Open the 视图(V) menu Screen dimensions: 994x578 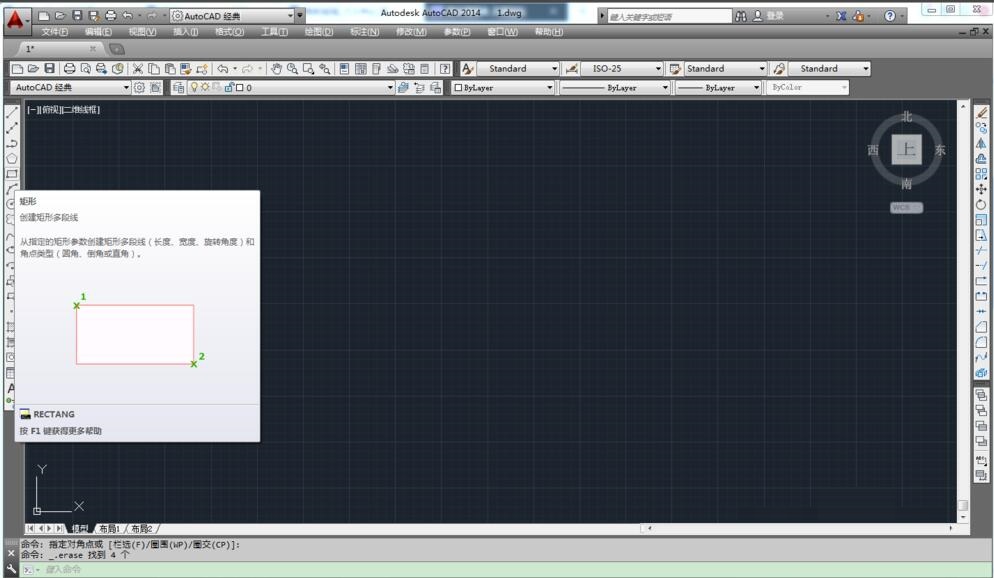[142, 32]
